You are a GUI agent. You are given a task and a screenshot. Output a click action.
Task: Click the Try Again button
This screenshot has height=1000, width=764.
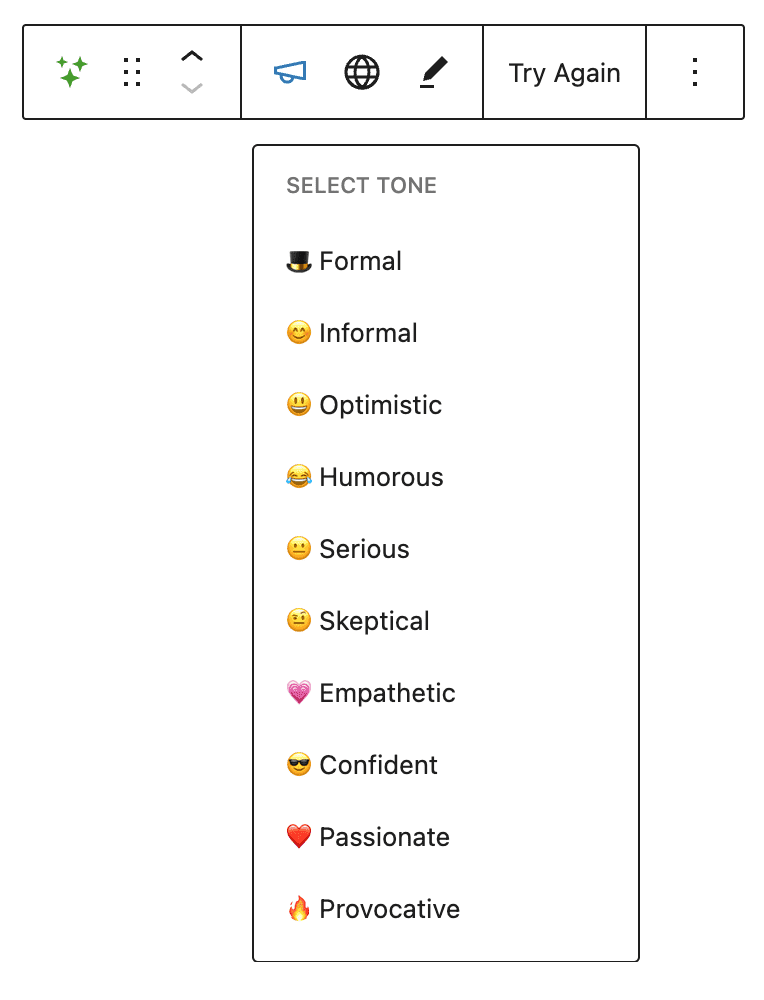pos(564,71)
